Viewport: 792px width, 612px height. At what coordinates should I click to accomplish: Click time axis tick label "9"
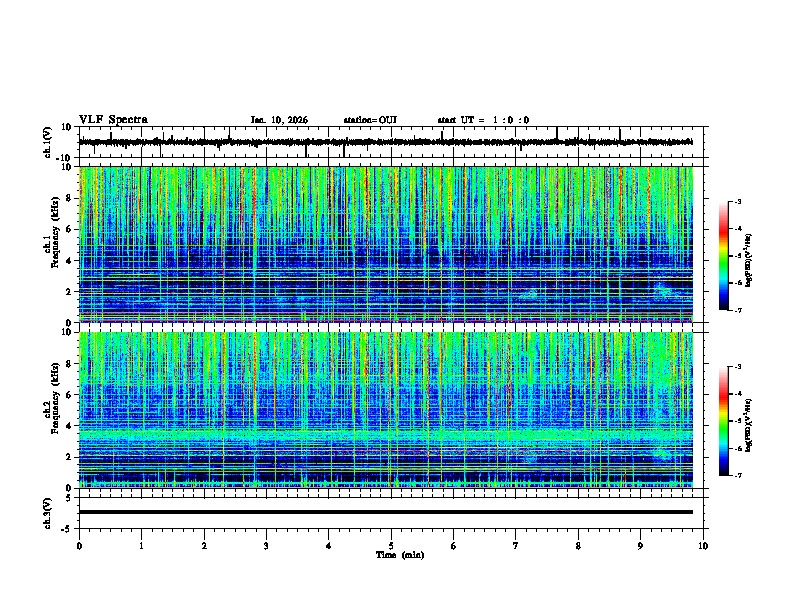(x=640, y=546)
